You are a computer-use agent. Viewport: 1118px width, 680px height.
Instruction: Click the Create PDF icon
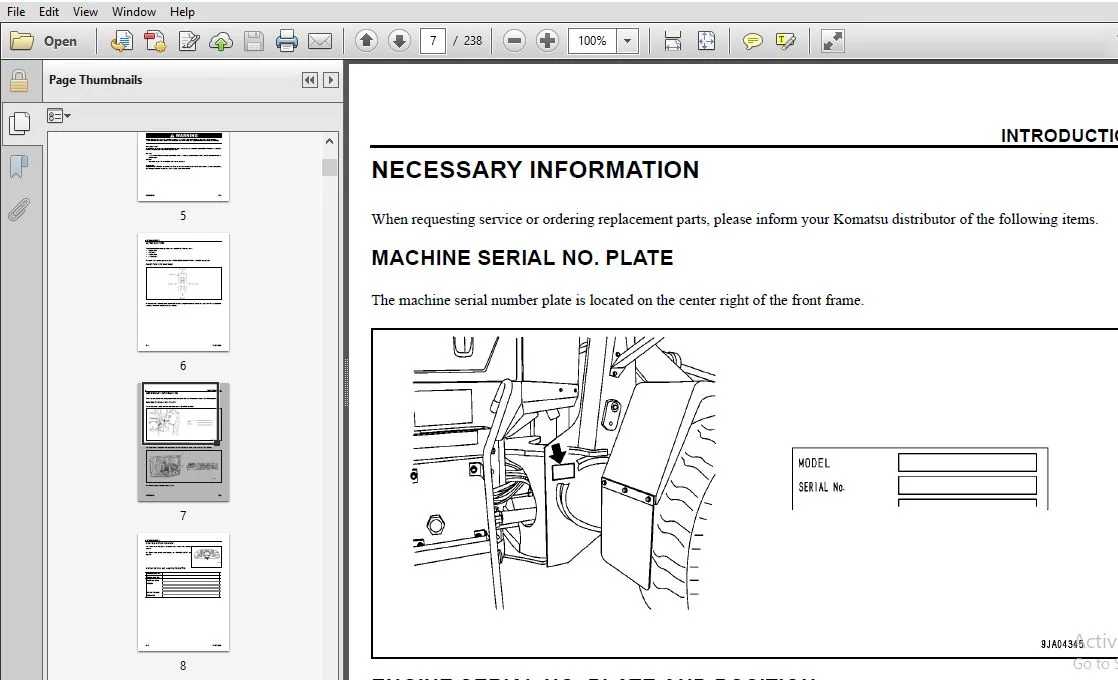pos(121,41)
